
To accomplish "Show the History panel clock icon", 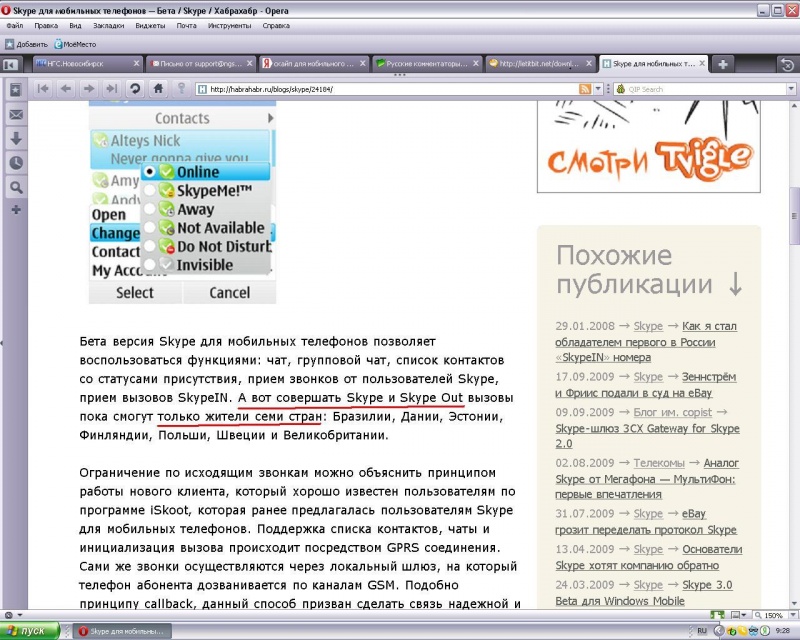I will click(x=16, y=162).
